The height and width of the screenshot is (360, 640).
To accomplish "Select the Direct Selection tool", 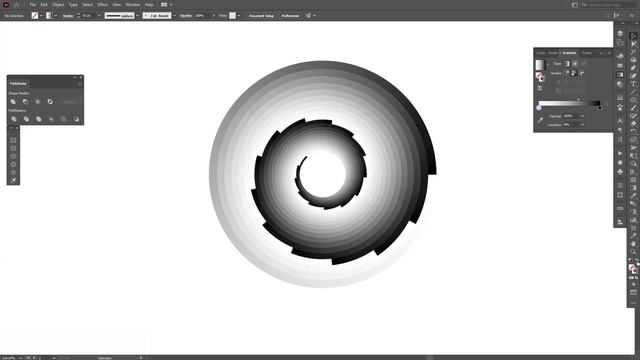I will pyautogui.click(x=633, y=44).
